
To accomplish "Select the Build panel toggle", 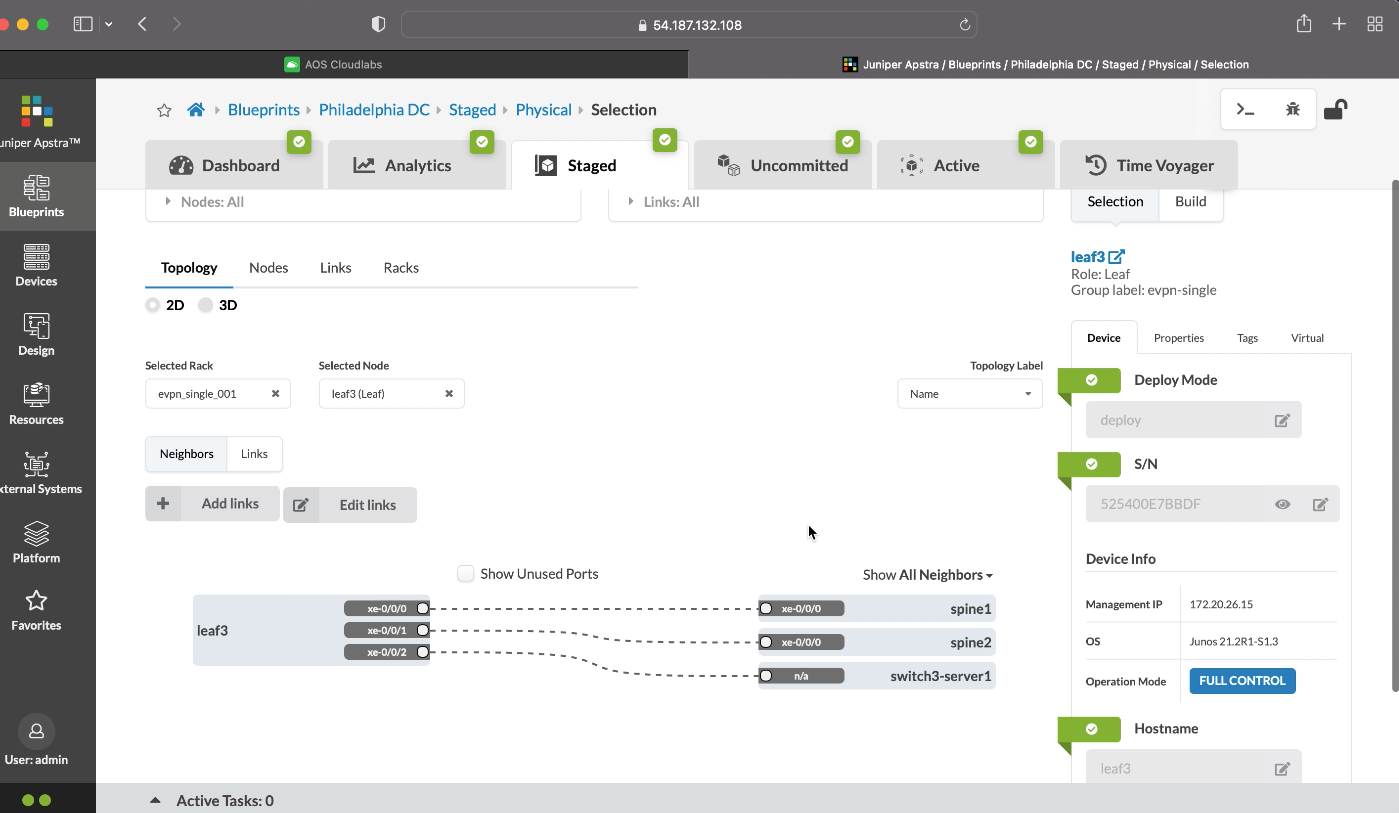I will [x=1190, y=202].
